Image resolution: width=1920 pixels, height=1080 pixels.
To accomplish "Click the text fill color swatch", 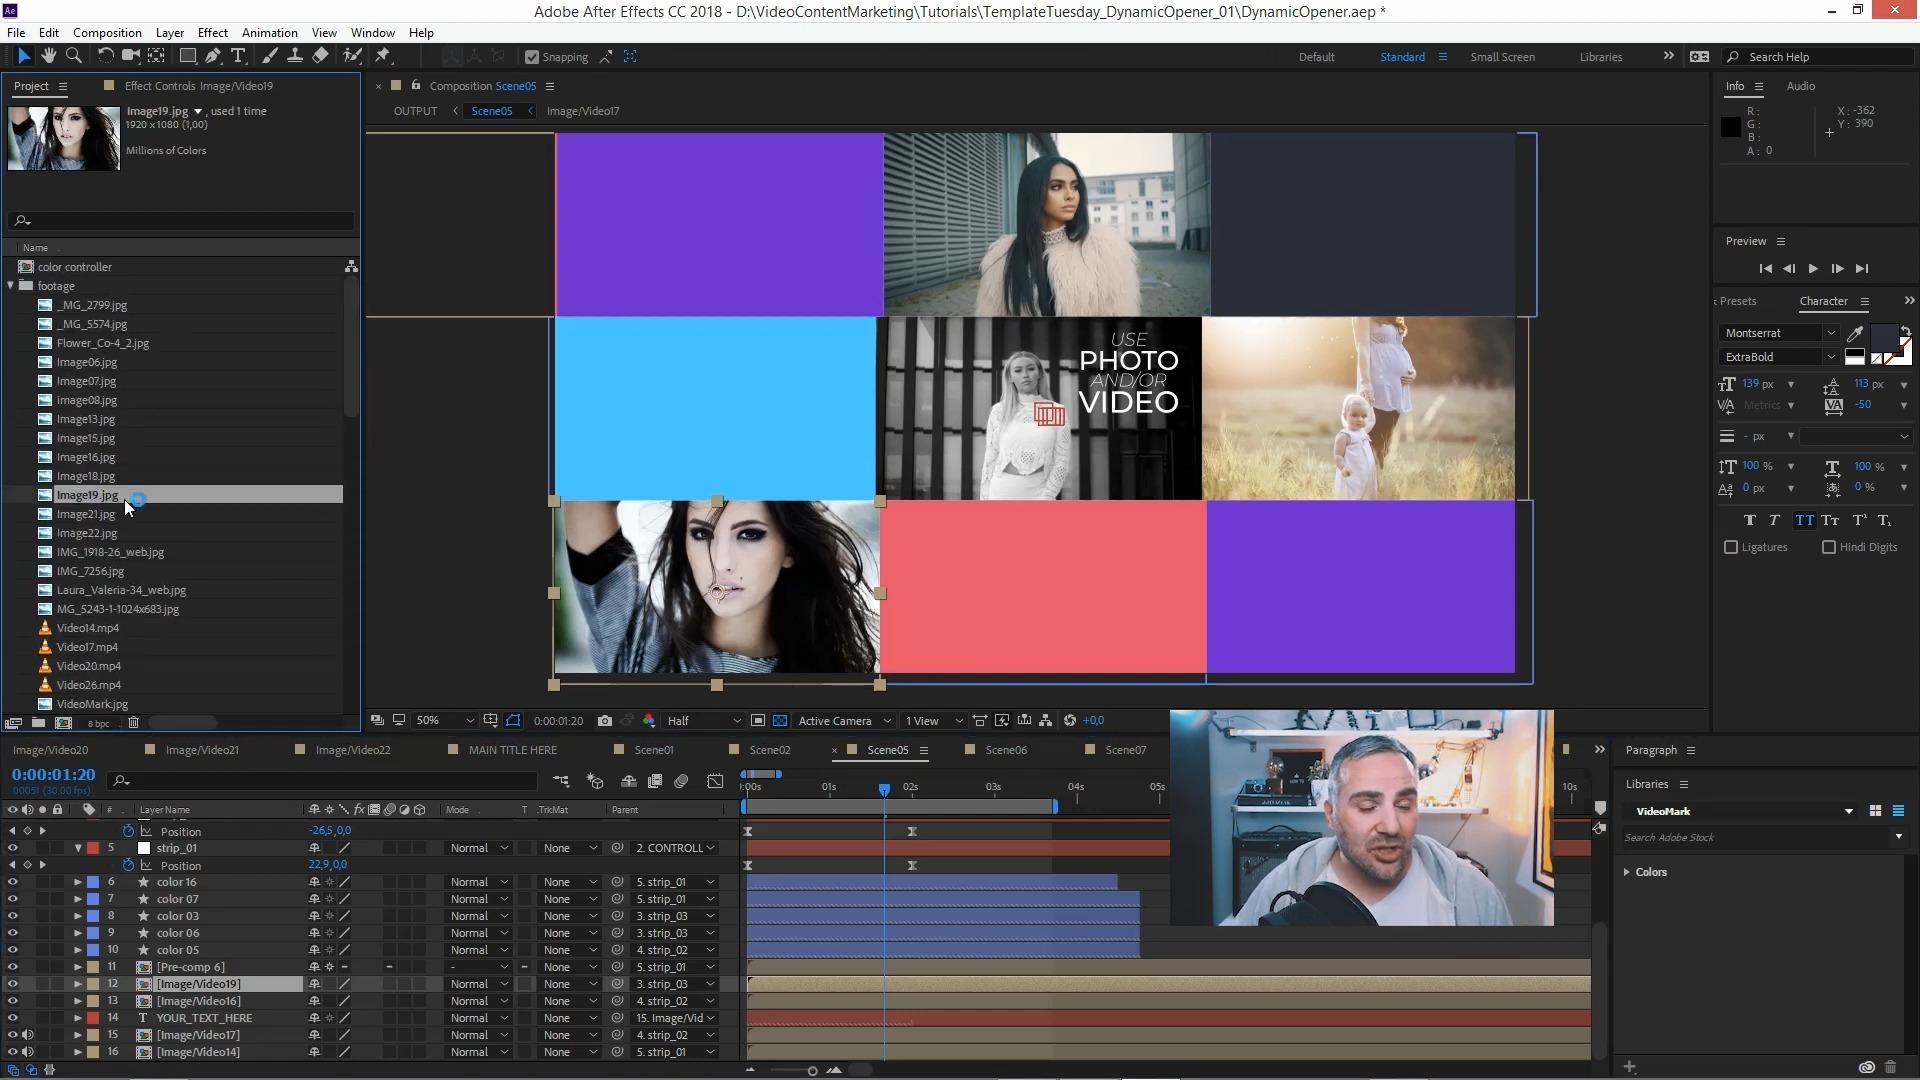I will (1883, 338).
